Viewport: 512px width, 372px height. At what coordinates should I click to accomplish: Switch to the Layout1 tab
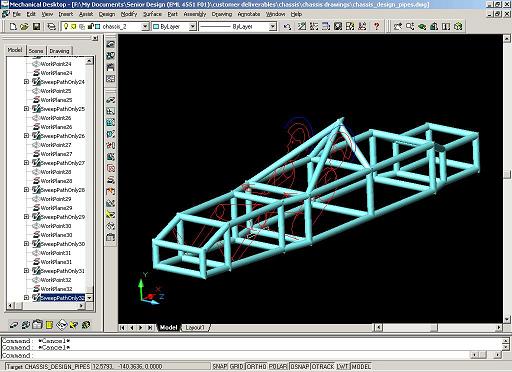coord(195,328)
